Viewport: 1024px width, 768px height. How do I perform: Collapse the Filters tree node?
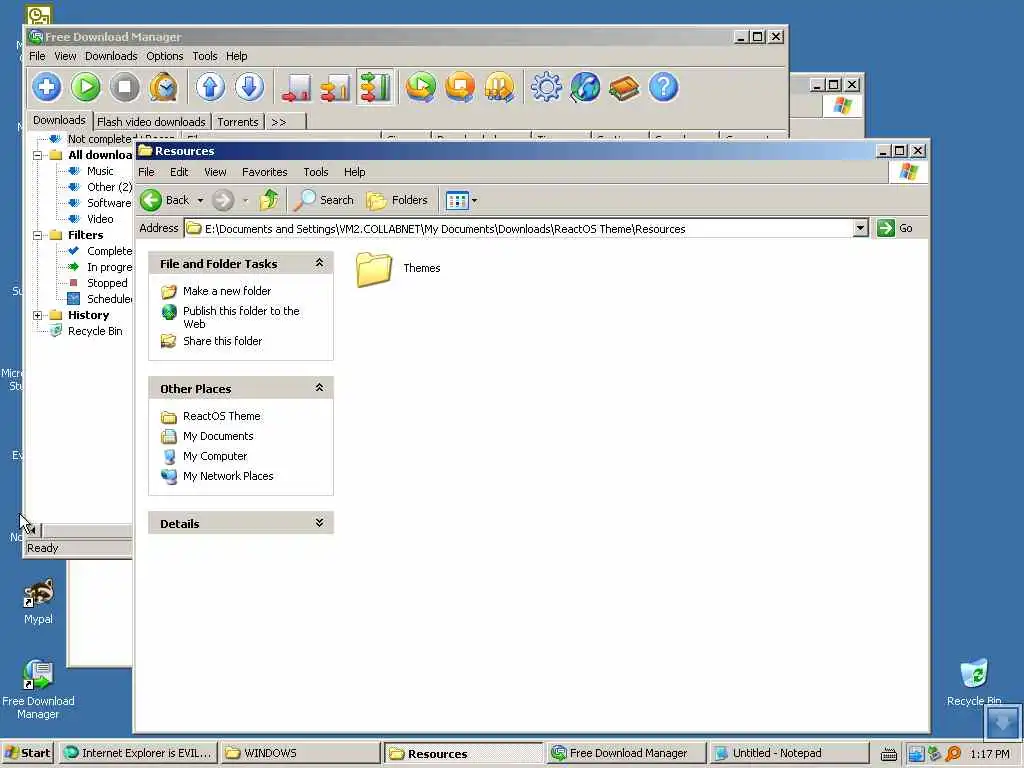click(x=37, y=235)
